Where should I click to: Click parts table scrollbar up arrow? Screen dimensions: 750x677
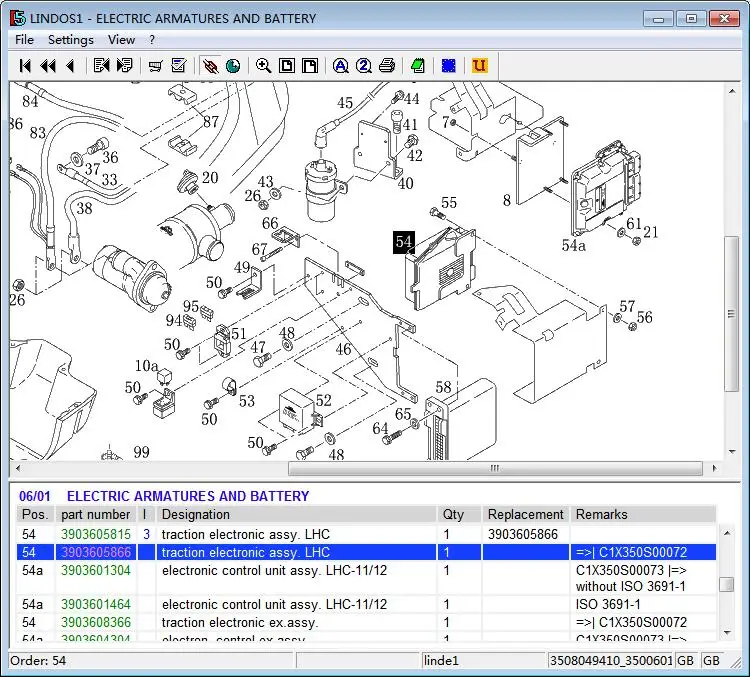727,533
